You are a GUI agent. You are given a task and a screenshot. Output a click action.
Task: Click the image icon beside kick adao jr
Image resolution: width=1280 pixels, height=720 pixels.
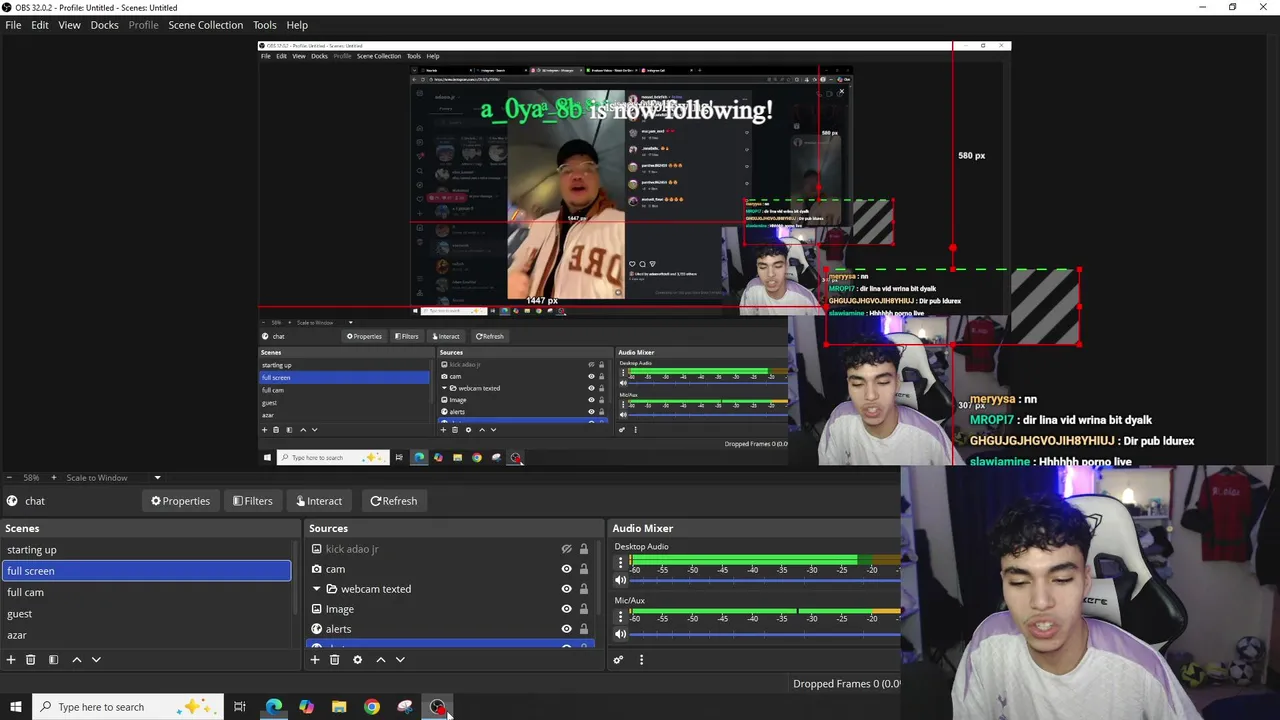point(317,549)
